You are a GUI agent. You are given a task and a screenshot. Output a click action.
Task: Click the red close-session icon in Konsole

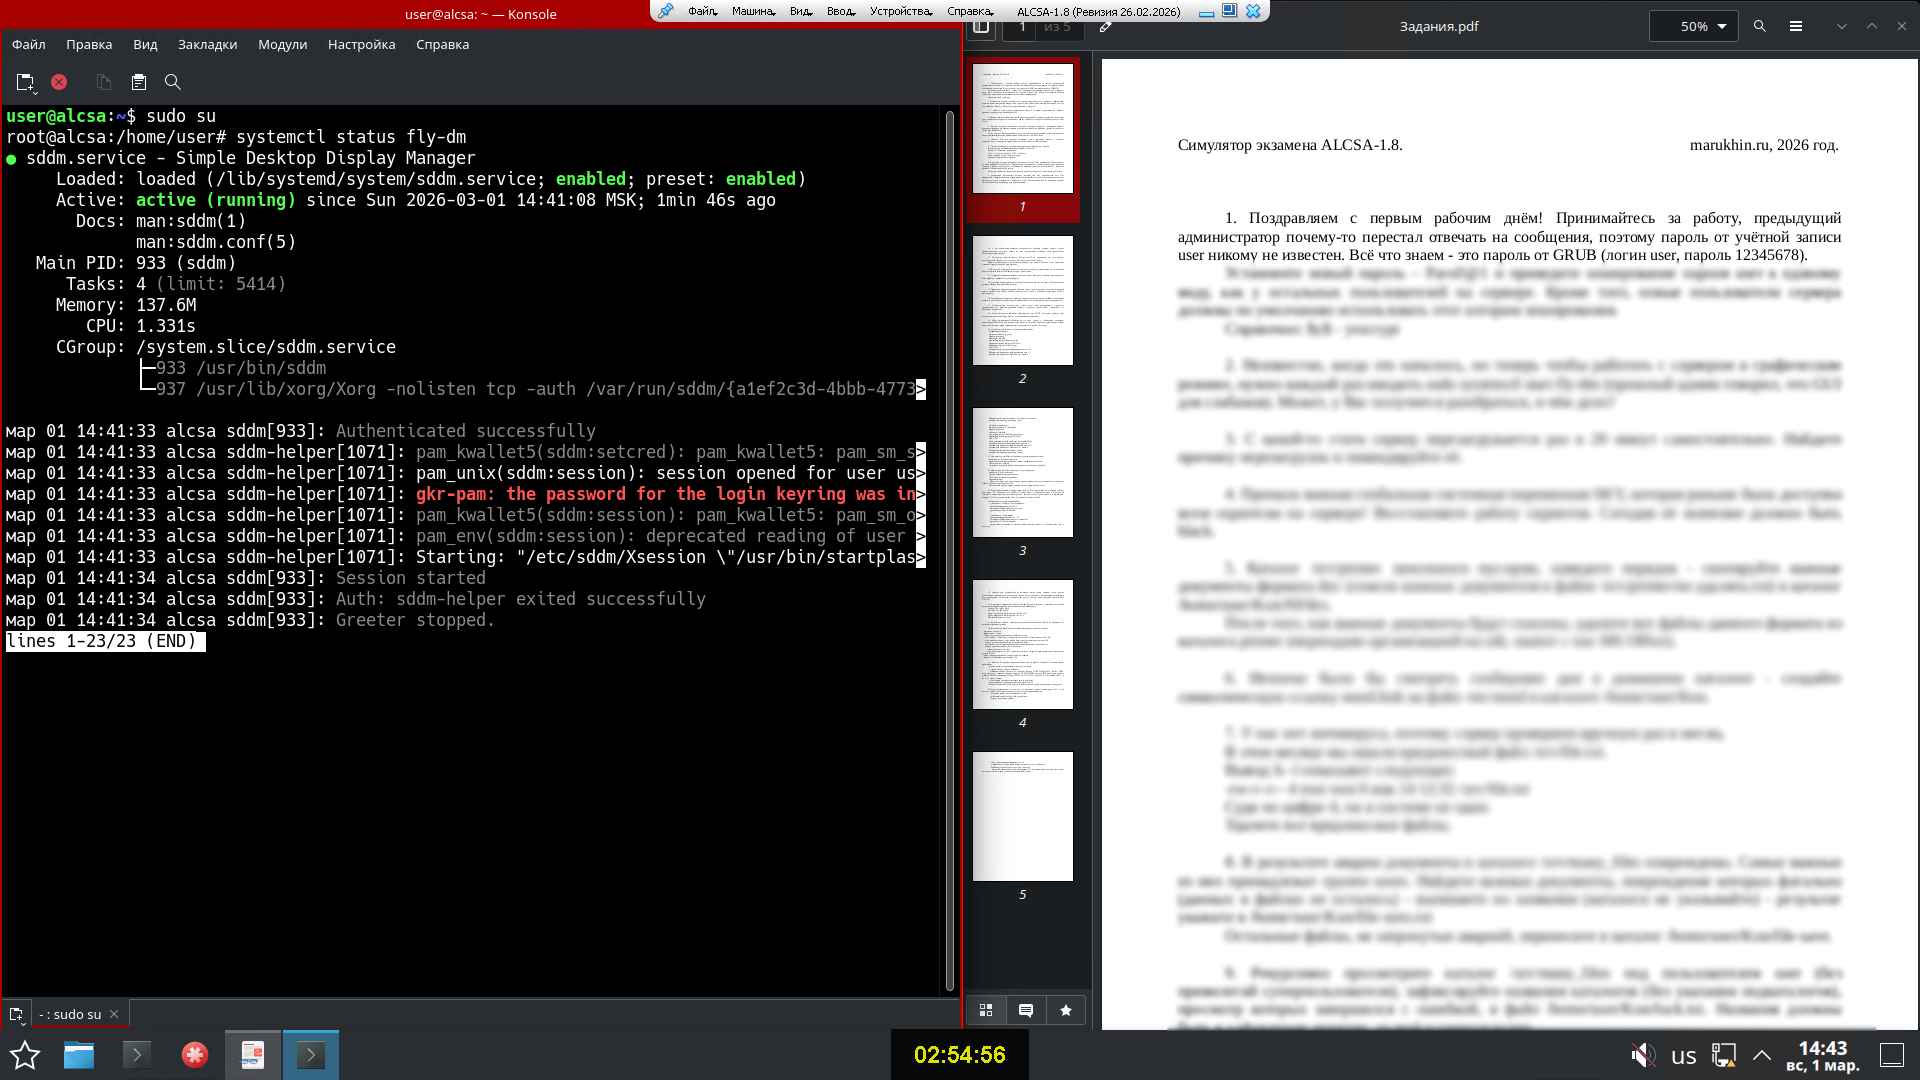coord(59,82)
